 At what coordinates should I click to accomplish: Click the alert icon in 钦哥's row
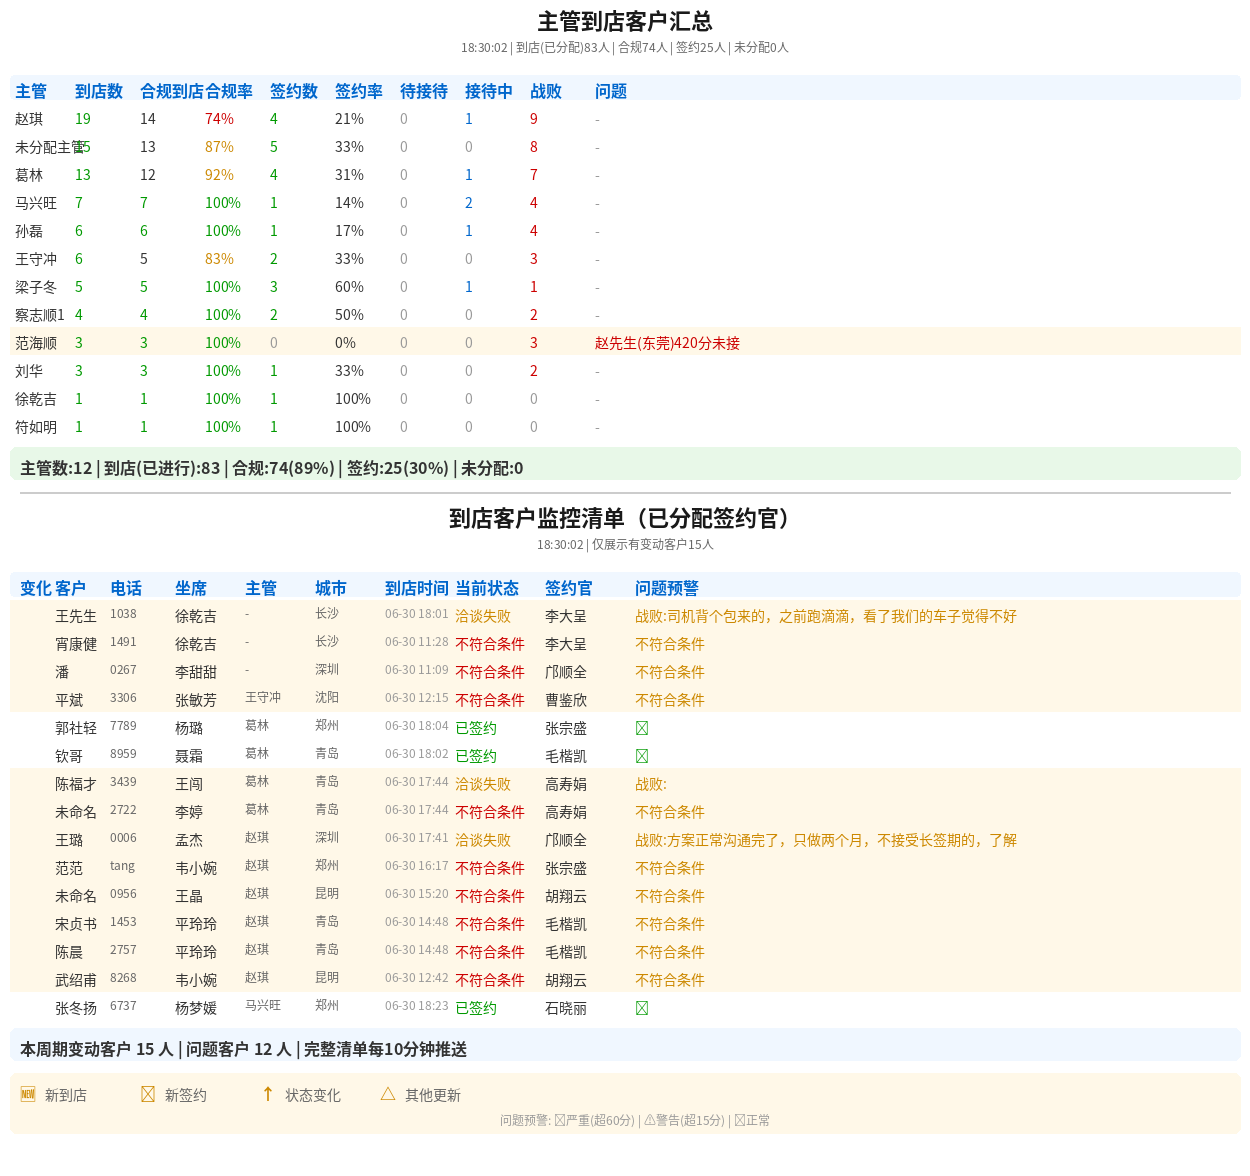coord(642,756)
